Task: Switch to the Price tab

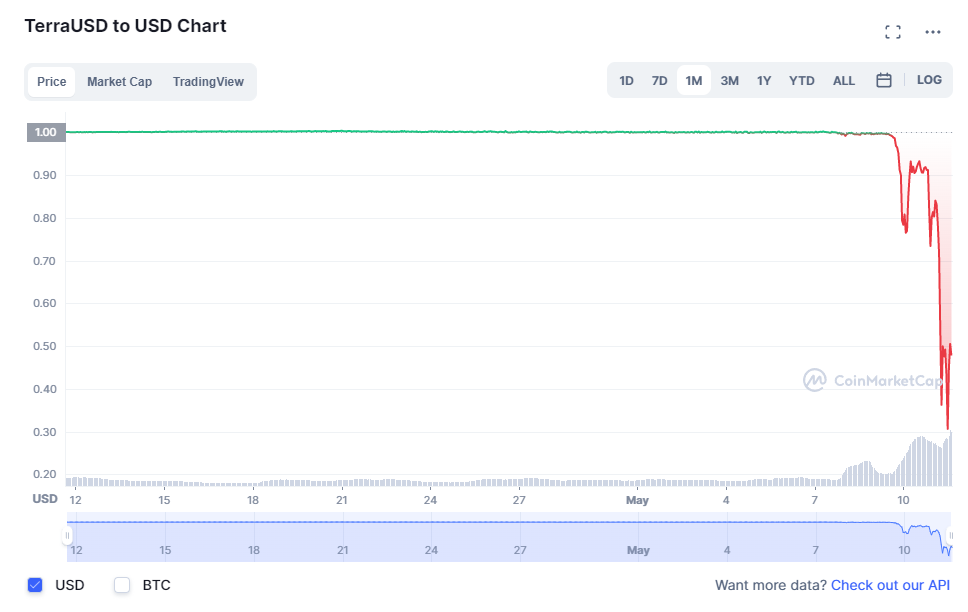Action: point(51,82)
